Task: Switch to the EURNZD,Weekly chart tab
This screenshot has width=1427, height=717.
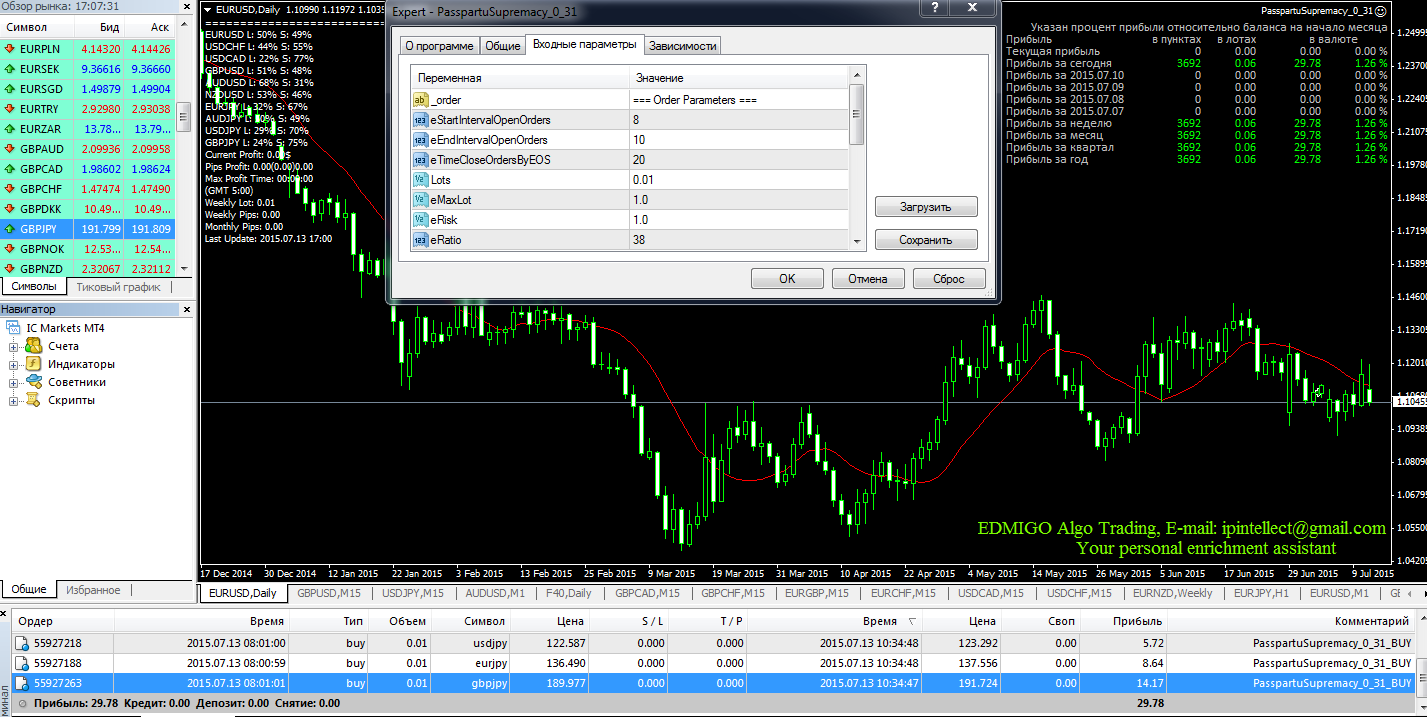Action: tap(1173, 593)
